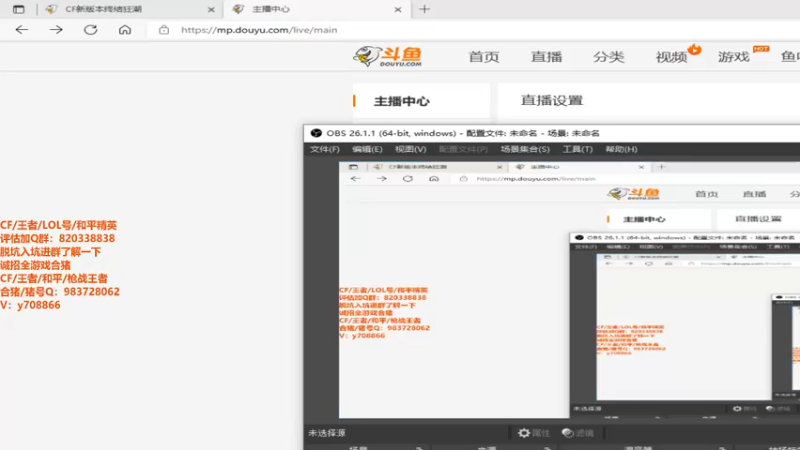Image resolution: width=800 pixels, height=450 pixels.
Task: Click overlay text 诚招全游戏合猪
Action: pos(35,265)
